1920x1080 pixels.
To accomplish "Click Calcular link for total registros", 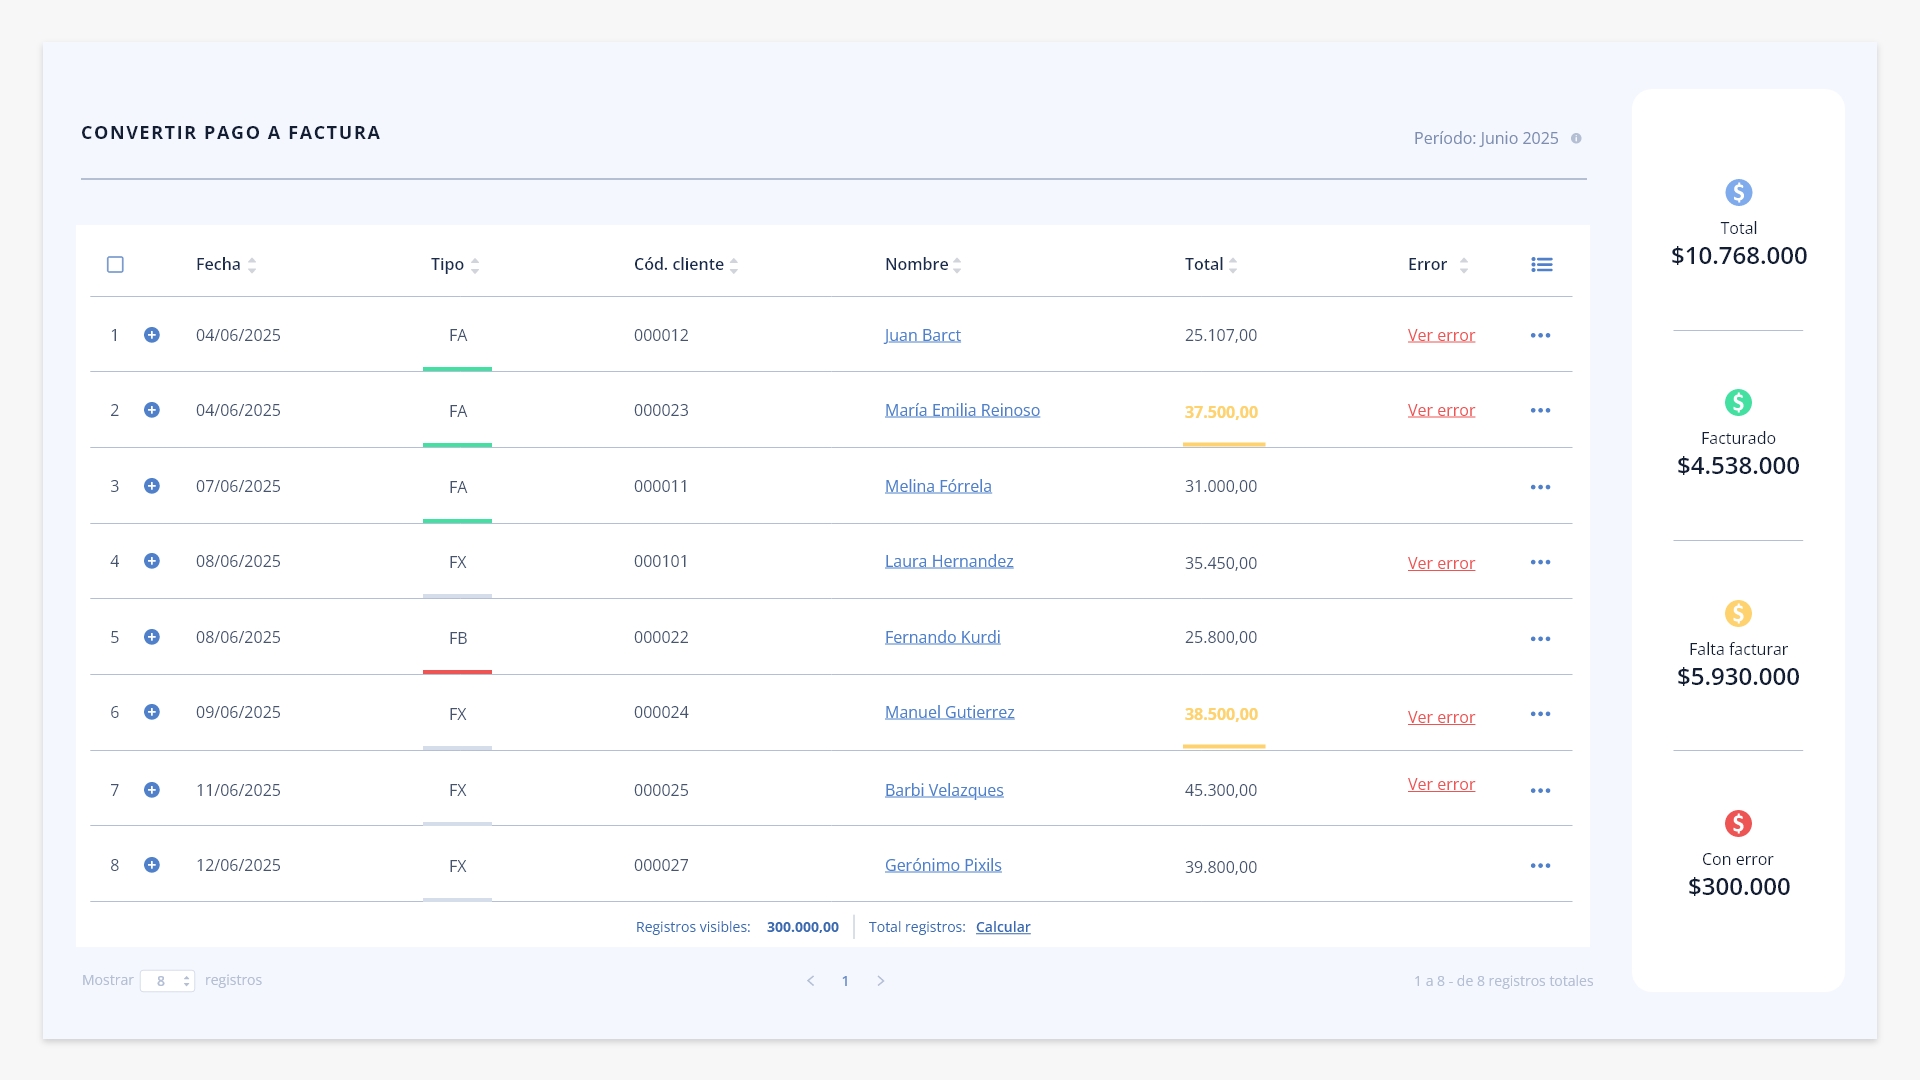I will pyautogui.click(x=1003, y=927).
